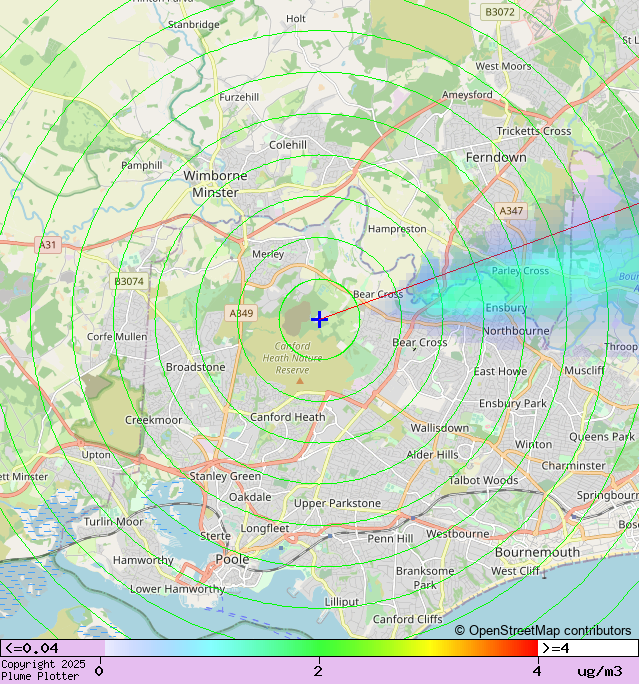Click the 'Corfe Mullen' label
Image resolution: width=639 pixels, height=684 pixels.
117,337
